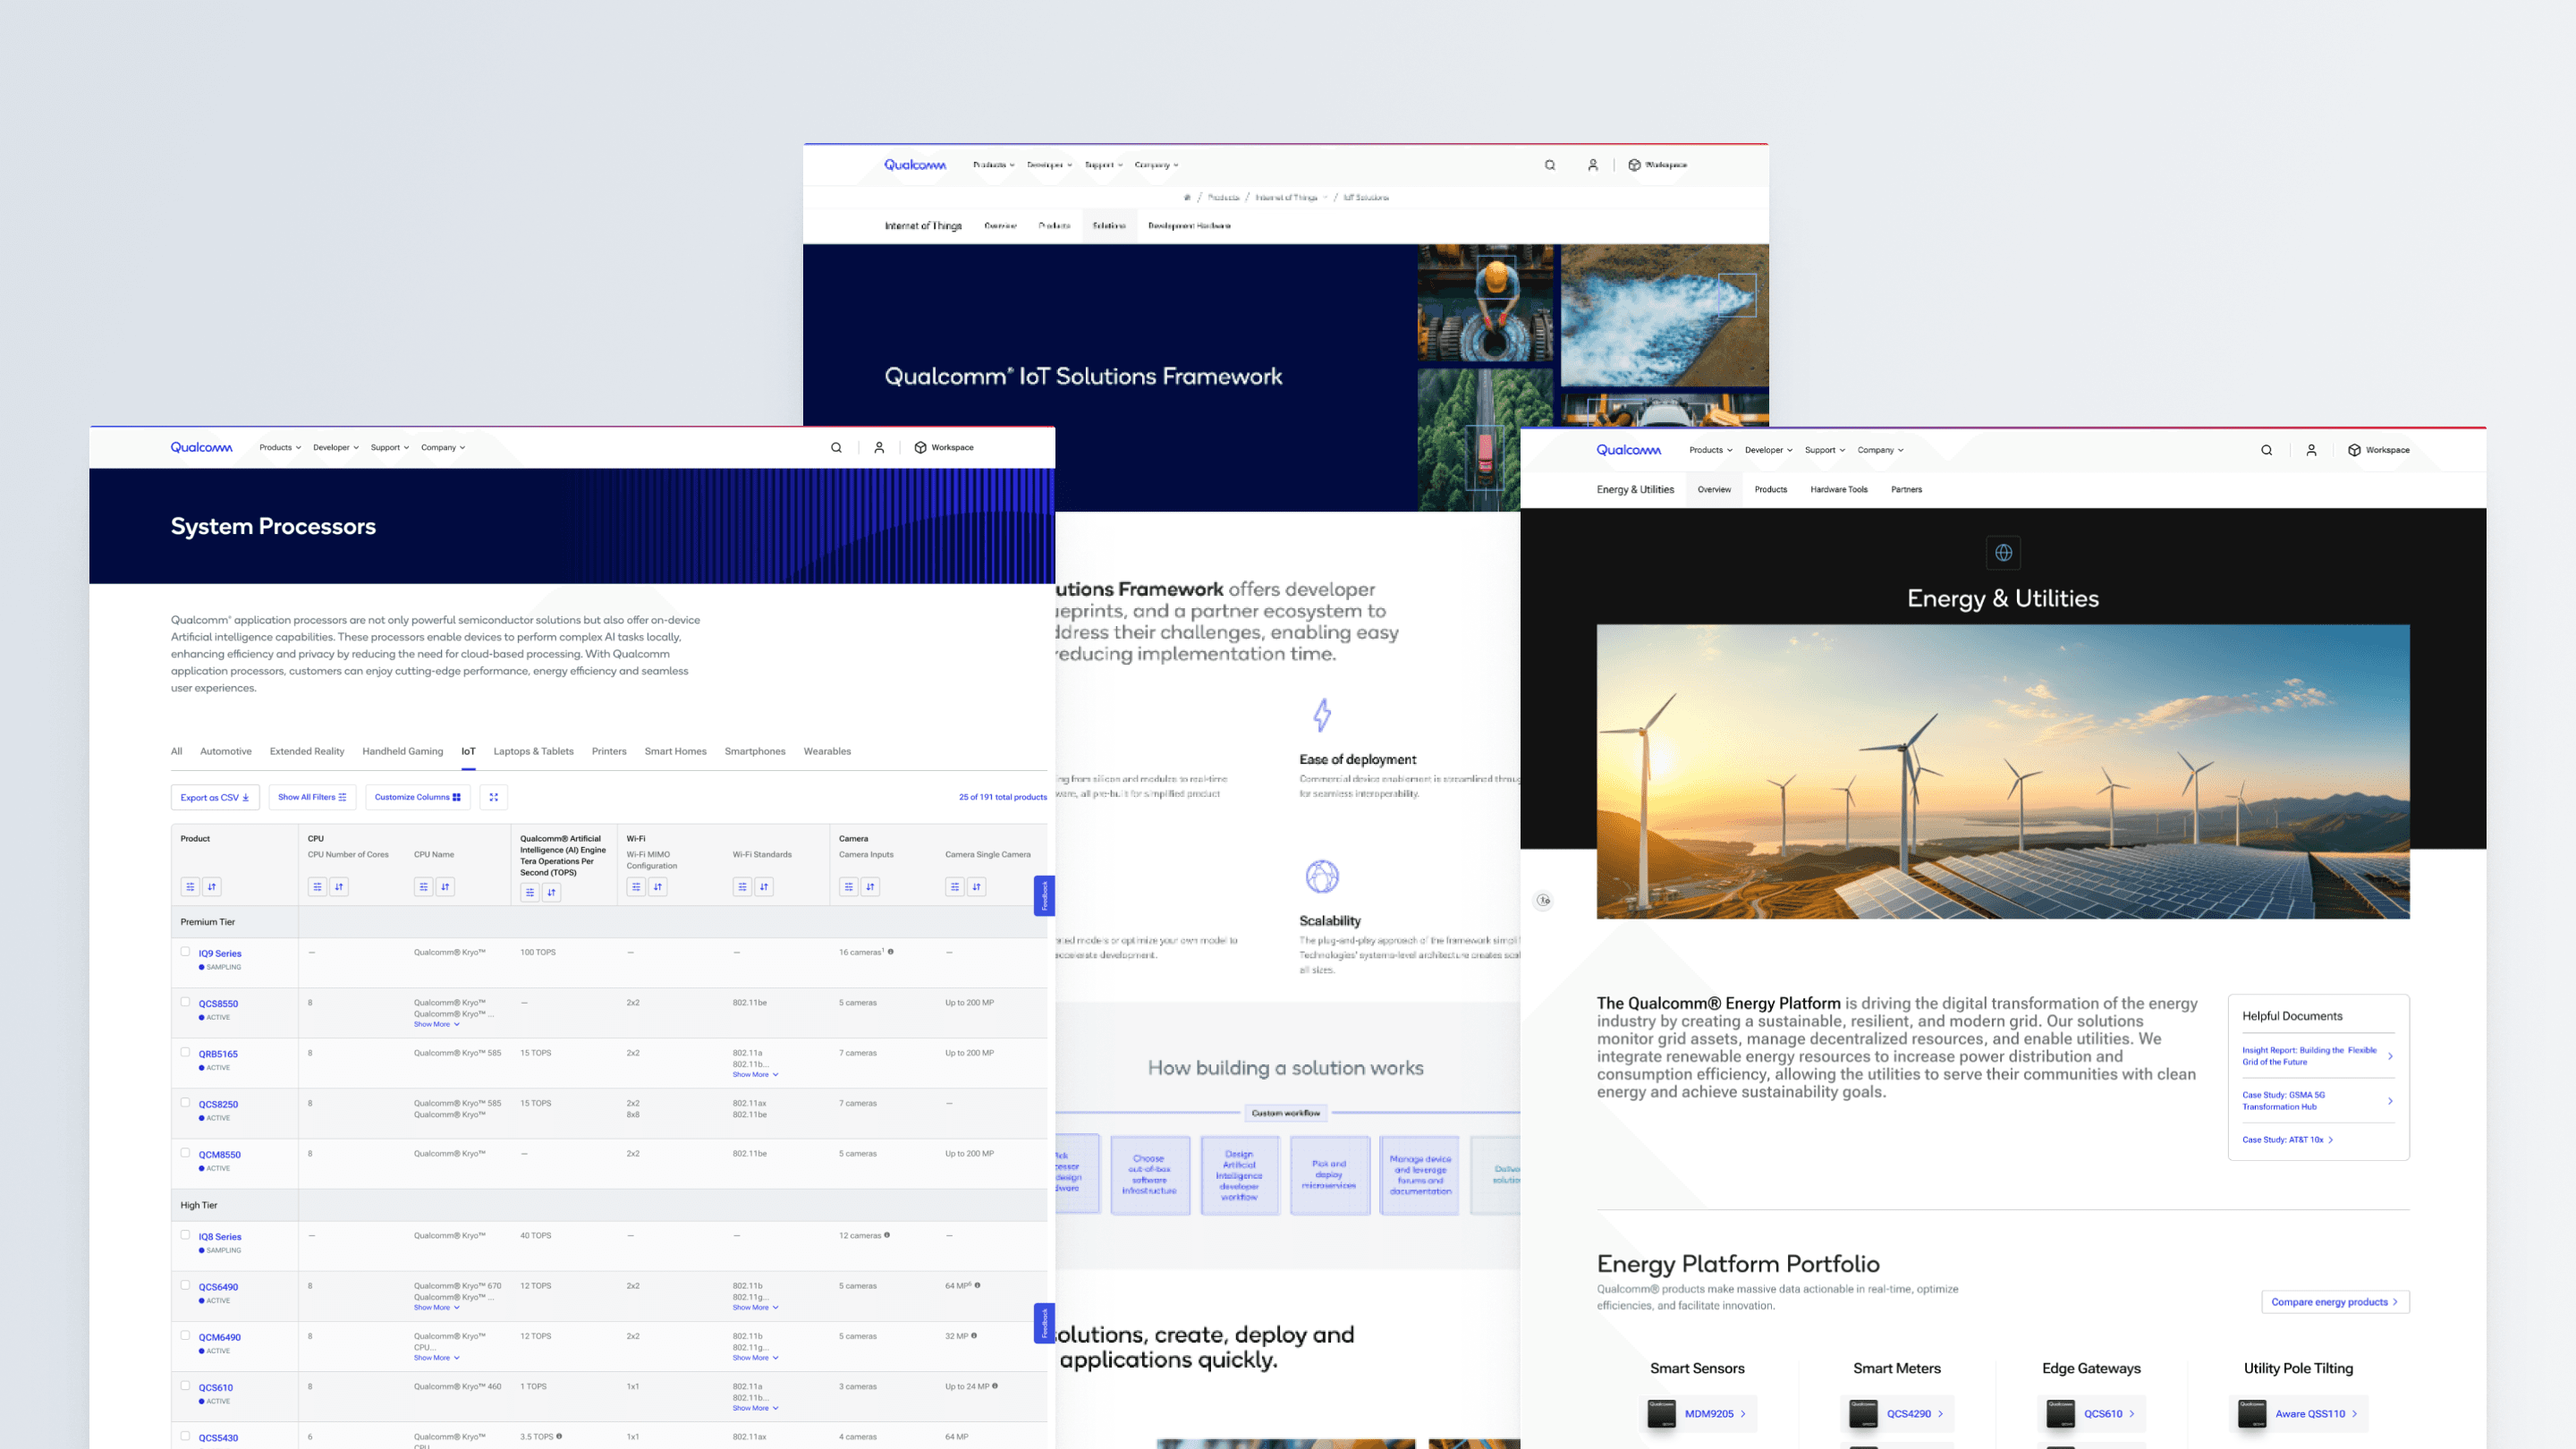Click the fullscreen expand icon beside Customize Columns

493,797
